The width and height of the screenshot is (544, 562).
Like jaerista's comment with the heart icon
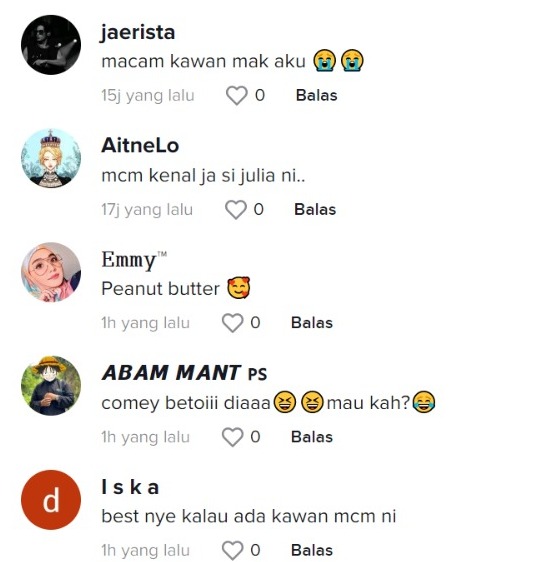point(237,95)
